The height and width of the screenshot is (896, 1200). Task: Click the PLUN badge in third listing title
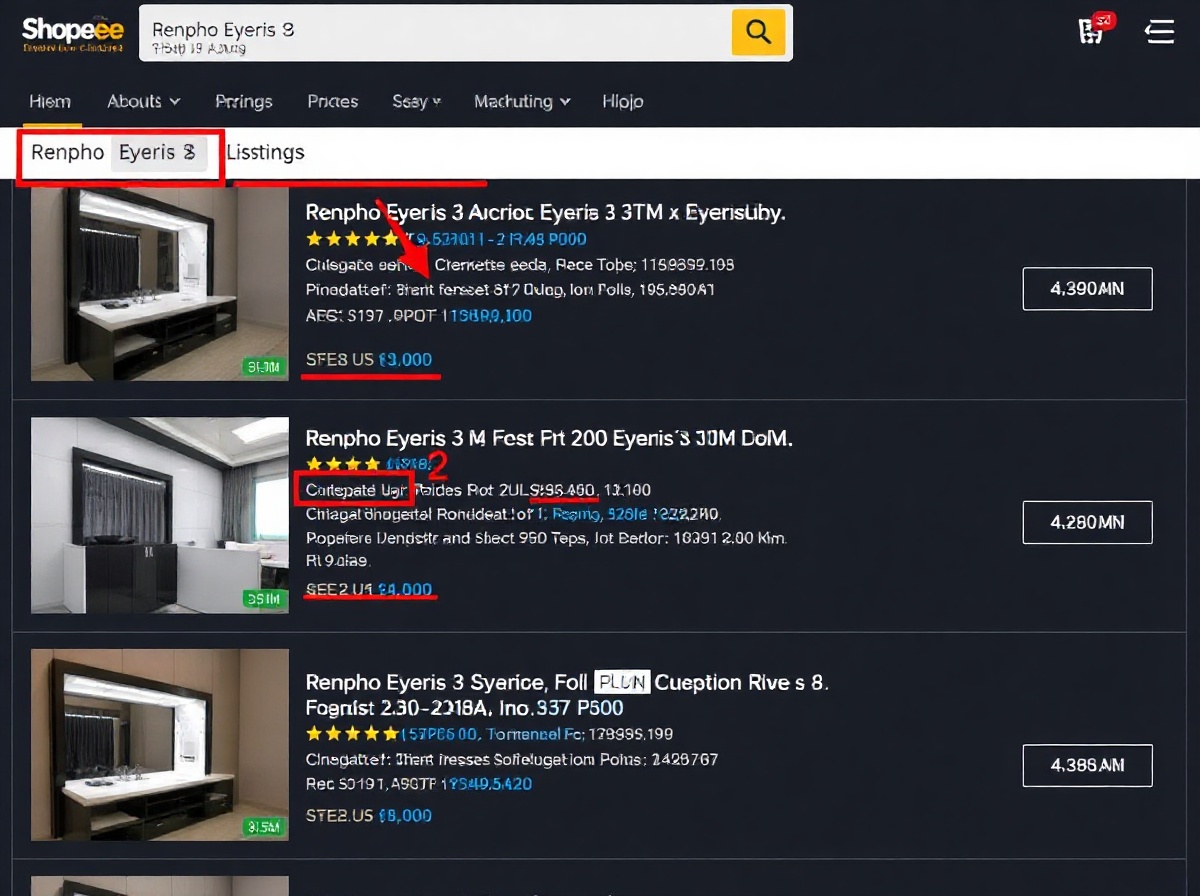point(622,683)
